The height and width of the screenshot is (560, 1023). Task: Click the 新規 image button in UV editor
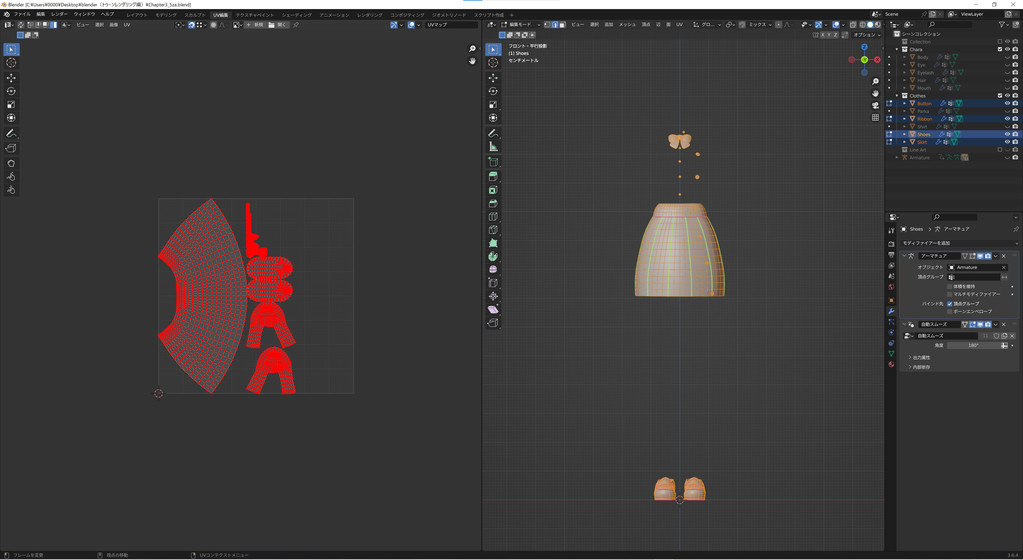click(x=256, y=25)
